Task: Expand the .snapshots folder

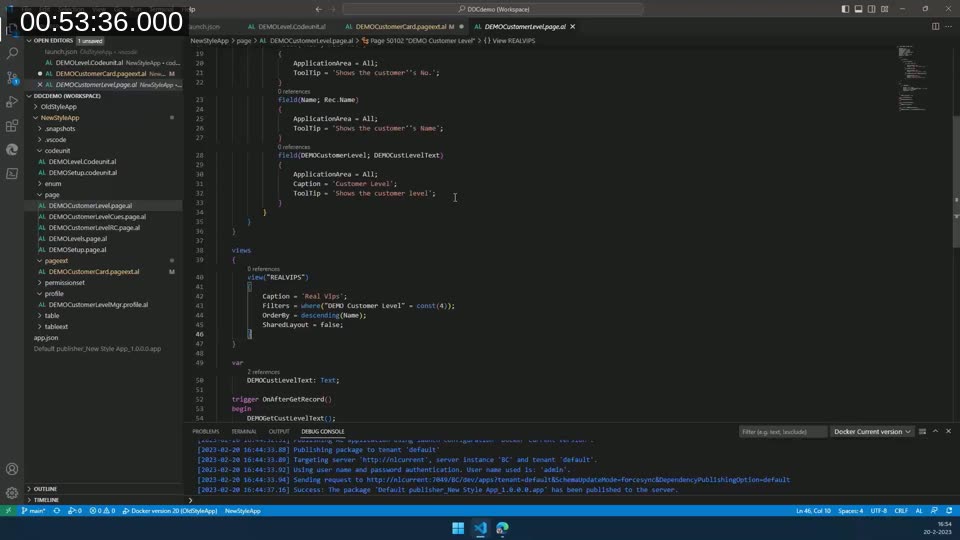Action: [x=59, y=129]
